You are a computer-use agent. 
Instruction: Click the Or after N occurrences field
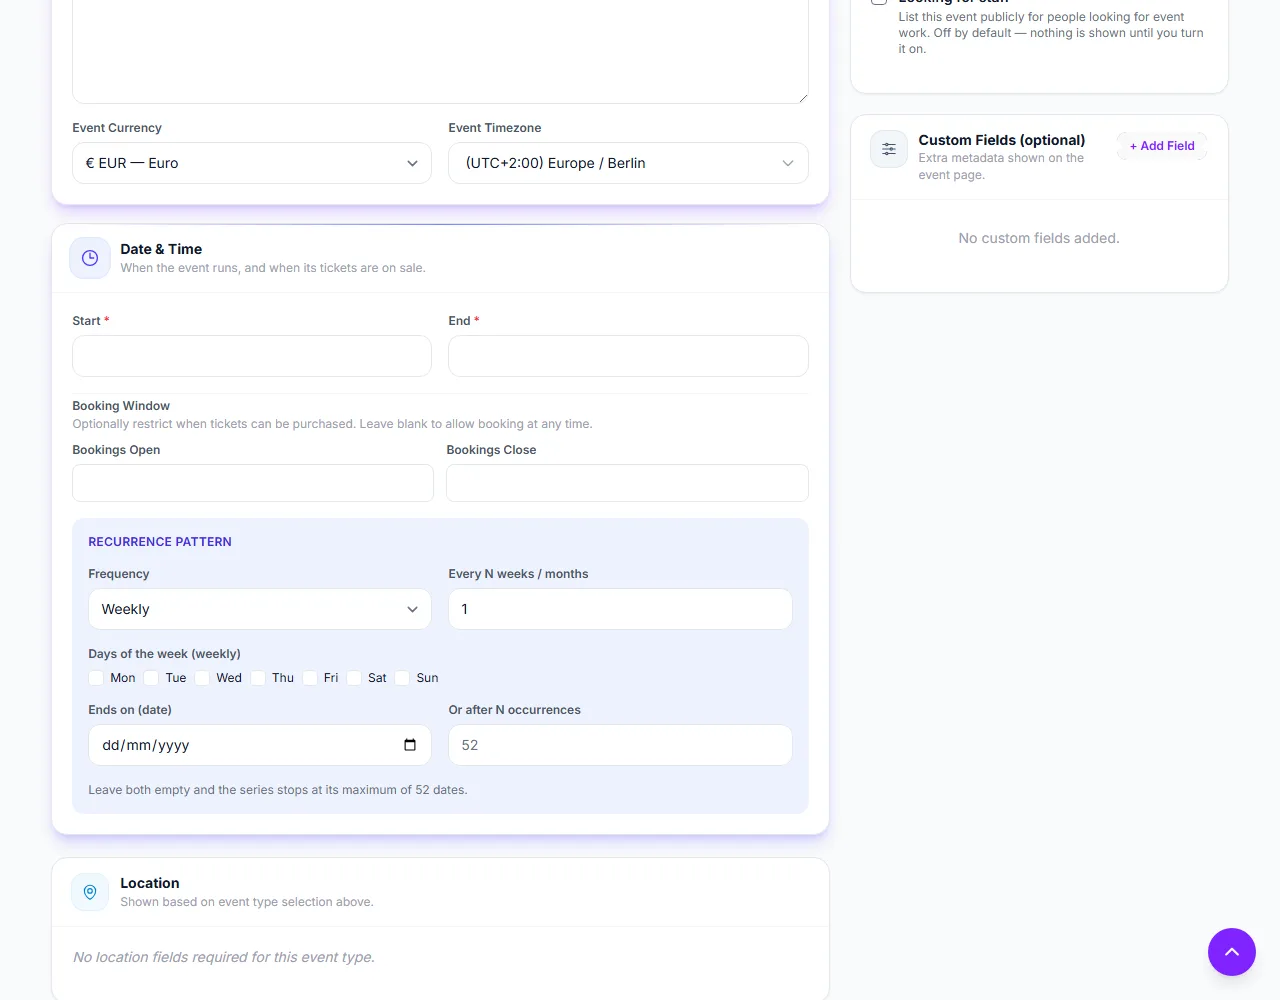pos(620,745)
